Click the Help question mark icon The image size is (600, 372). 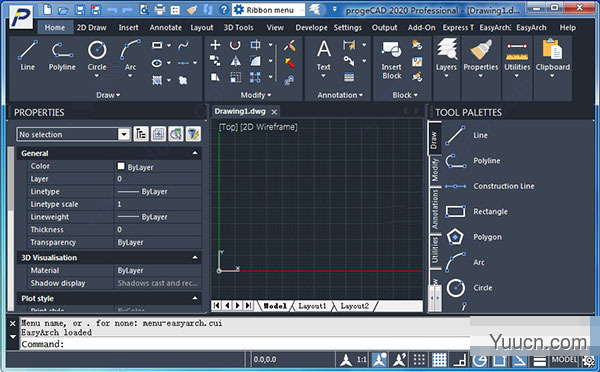[x=224, y=10]
